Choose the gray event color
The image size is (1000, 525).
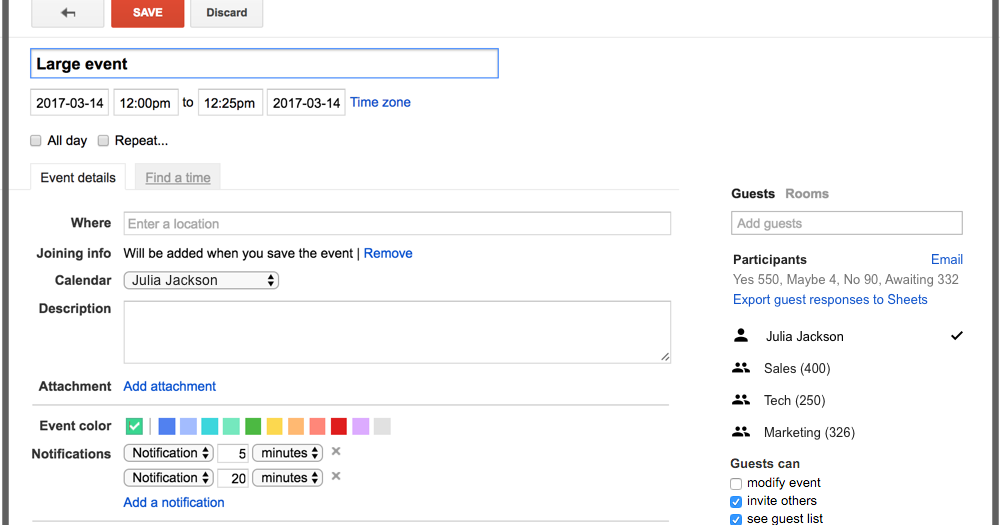coord(382,426)
